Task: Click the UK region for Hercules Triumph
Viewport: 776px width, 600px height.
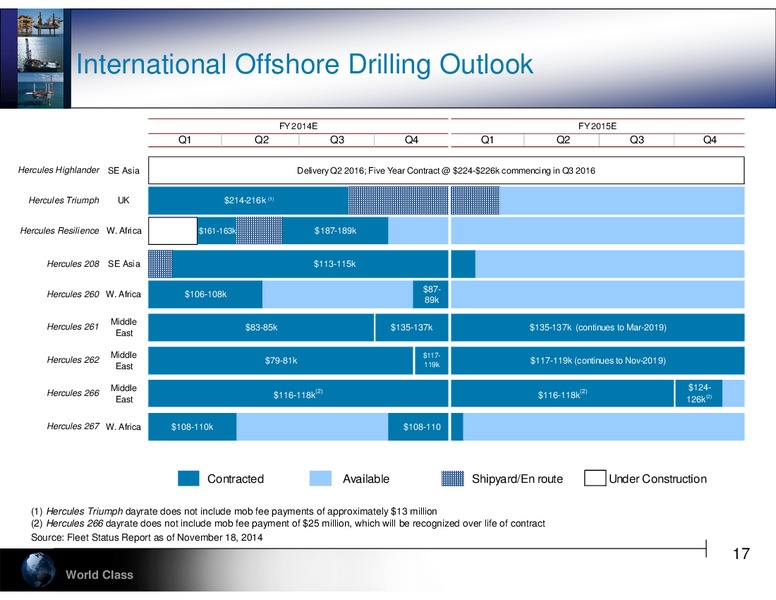Action: click(123, 200)
